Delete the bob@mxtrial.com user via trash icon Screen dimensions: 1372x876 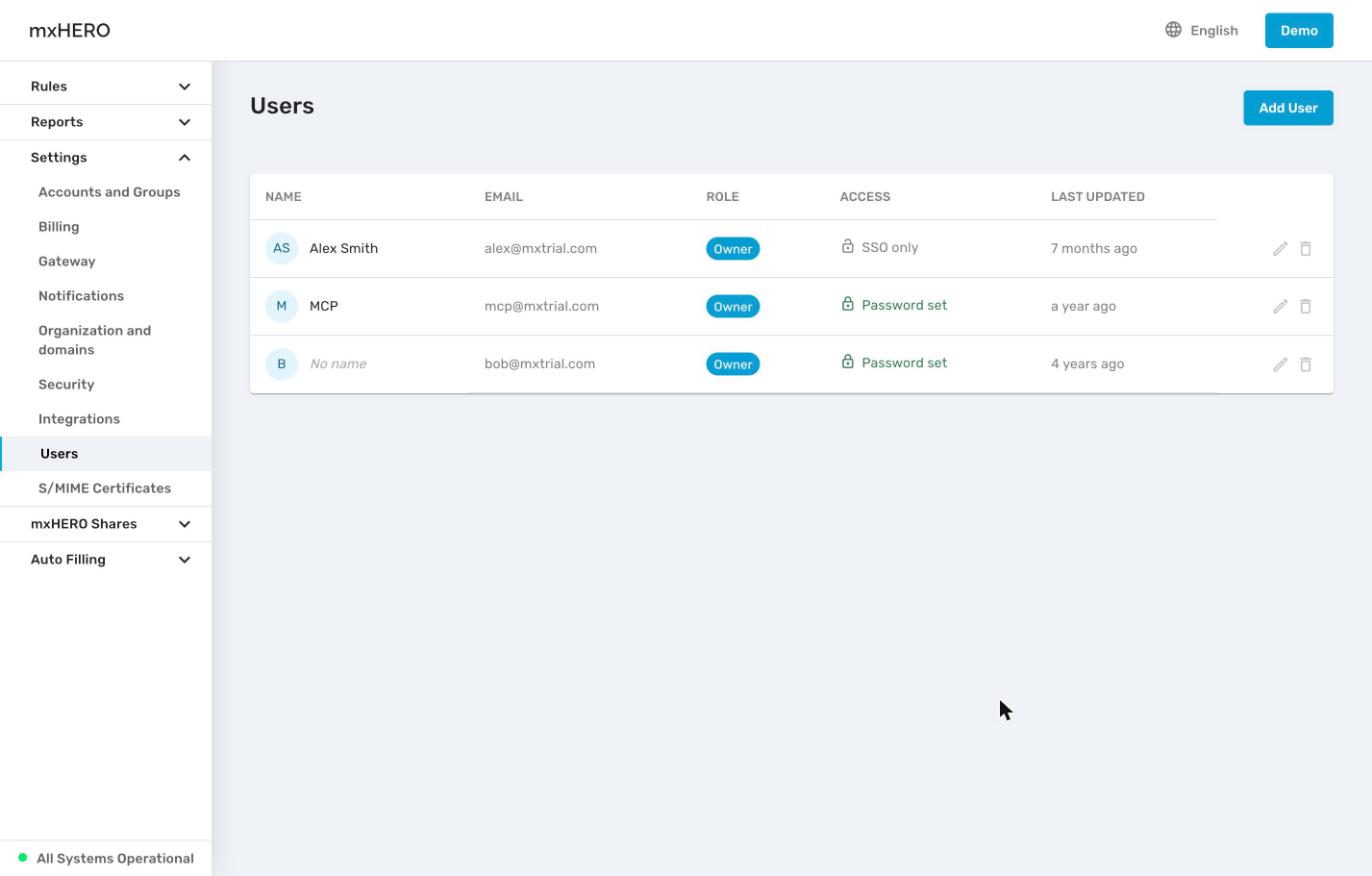tap(1306, 365)
